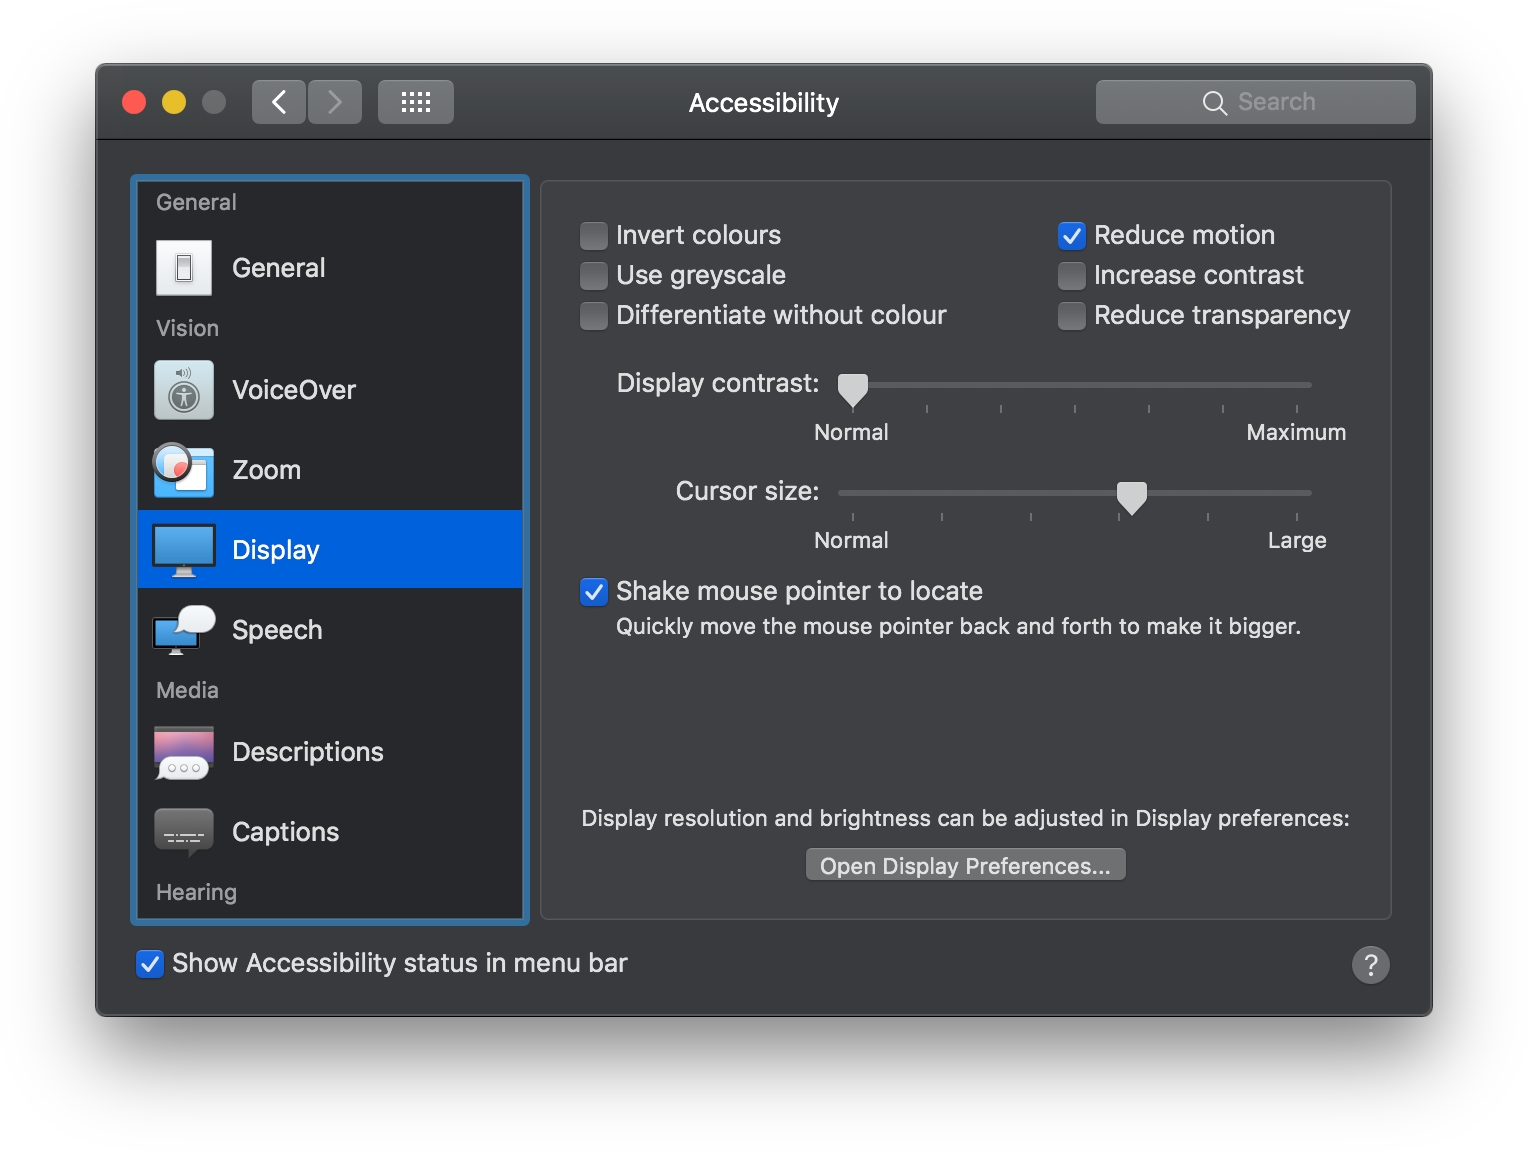Viewport: 1528px width, 1152px height.
Task: Click the Normal label under Cursor size
Action: (851, 540)
